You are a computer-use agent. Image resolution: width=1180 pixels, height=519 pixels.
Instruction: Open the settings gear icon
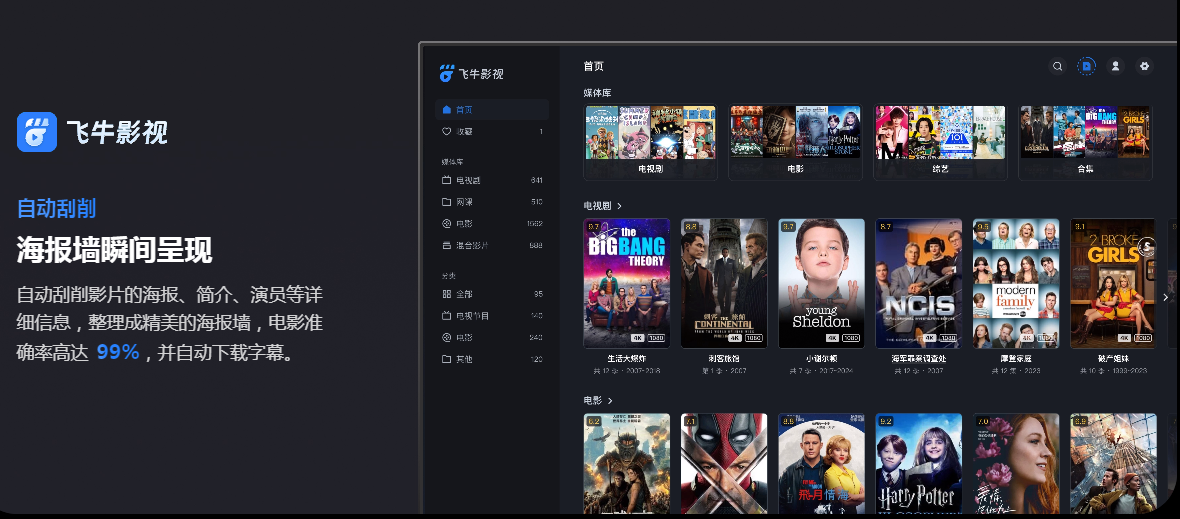[1145, 66]
